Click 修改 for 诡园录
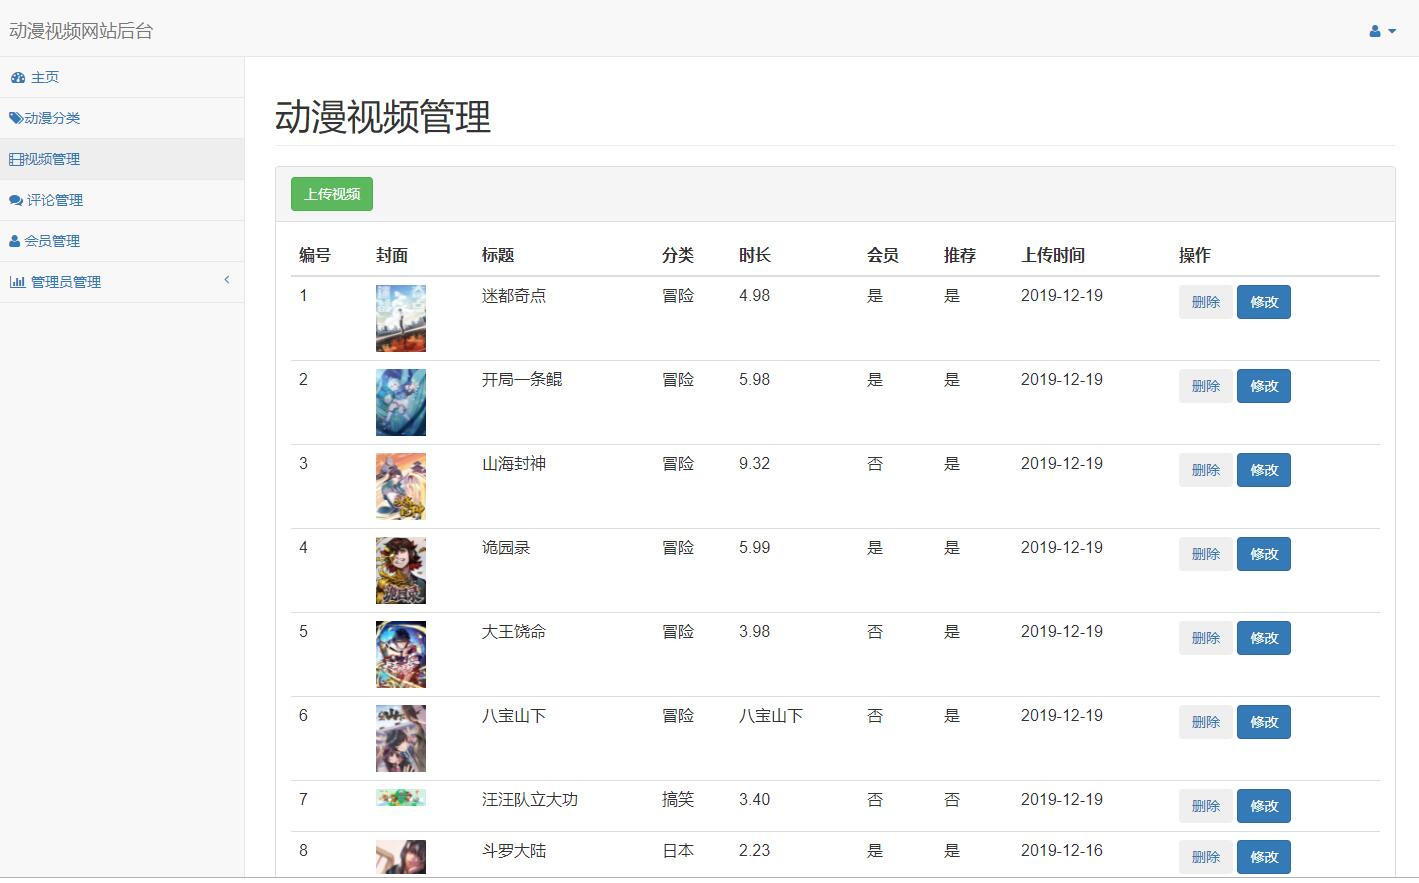Viewport: 1419px width, 883px height. click(x=1263, y=553)
